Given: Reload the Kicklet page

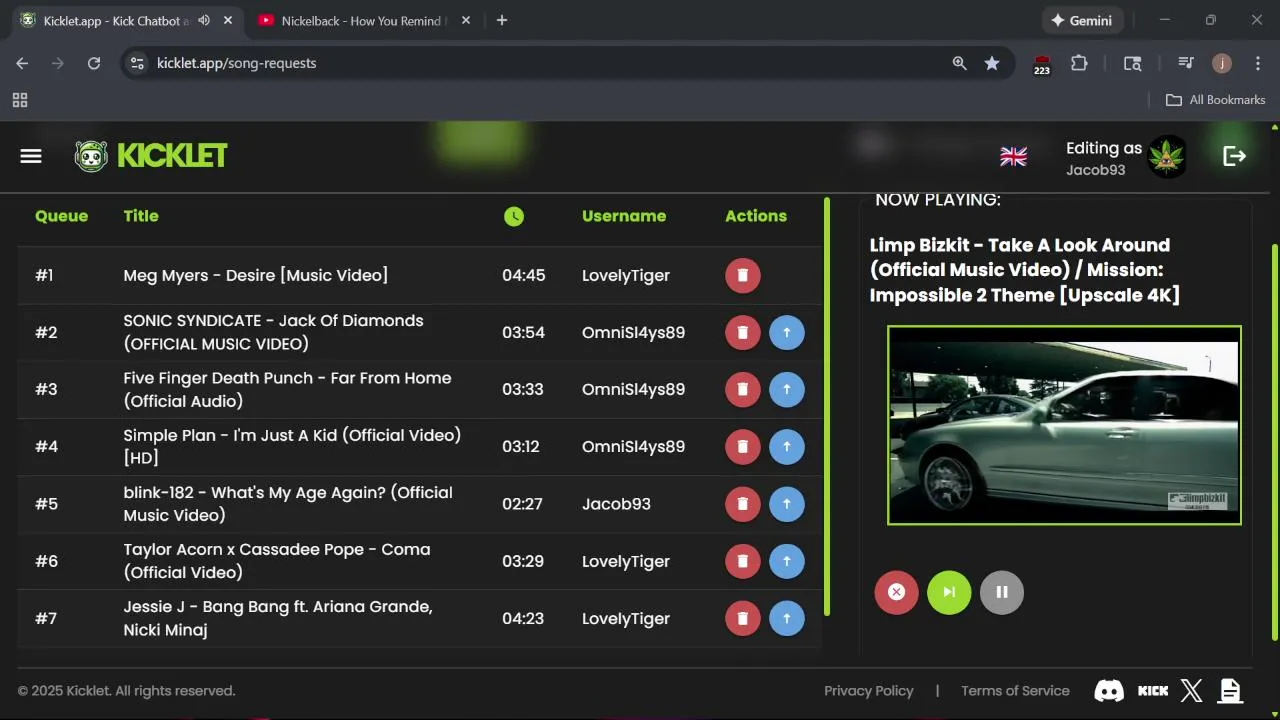Looking at the screenshot, I should [94, 63].
